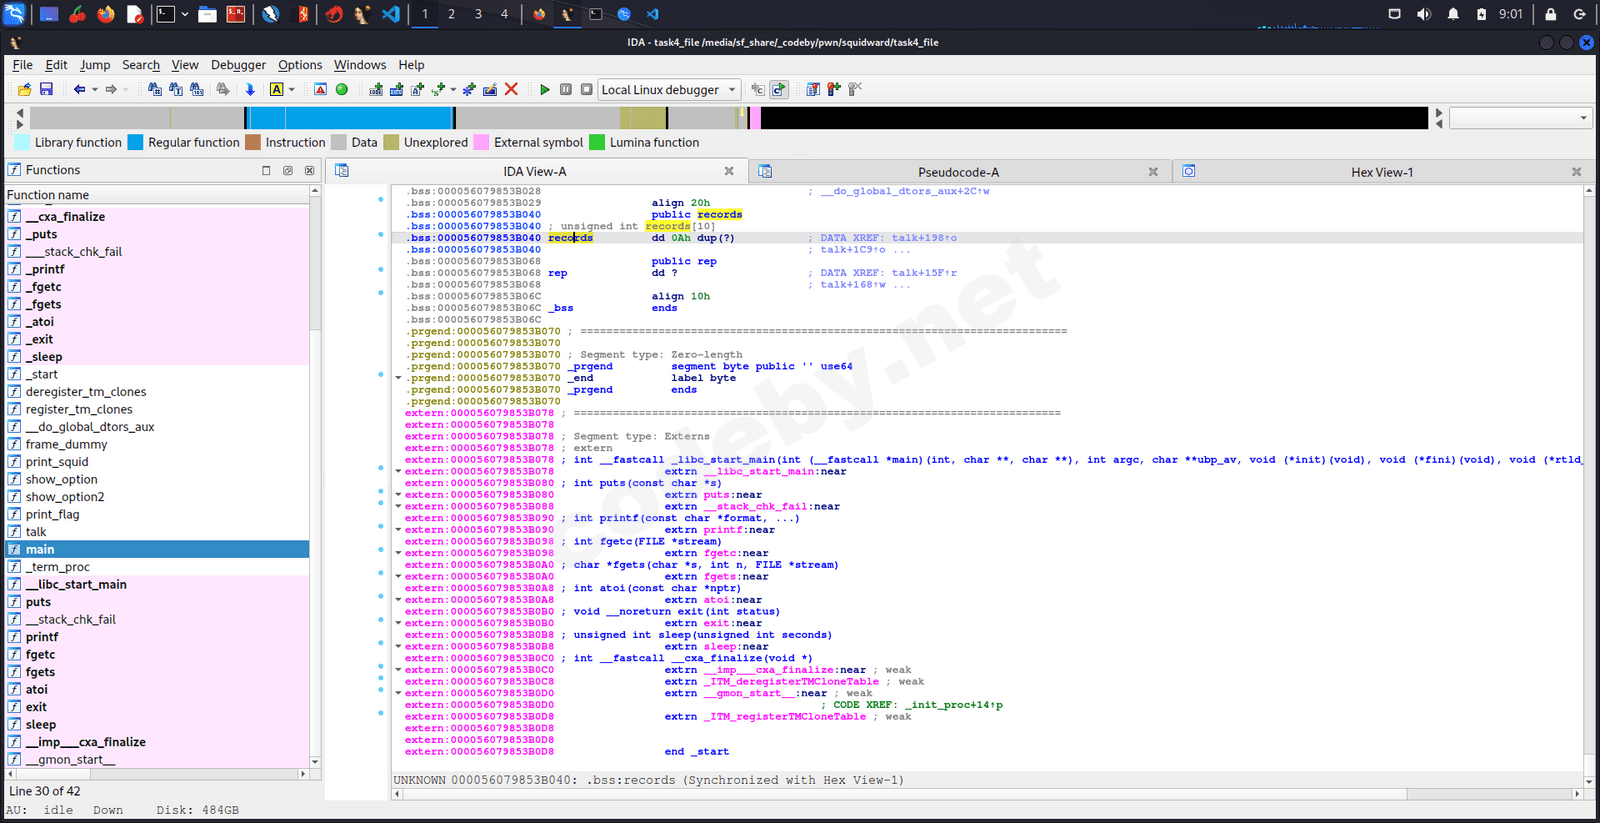Start process with green play icon
The image size is (1600, 823).
pos(544,90)
